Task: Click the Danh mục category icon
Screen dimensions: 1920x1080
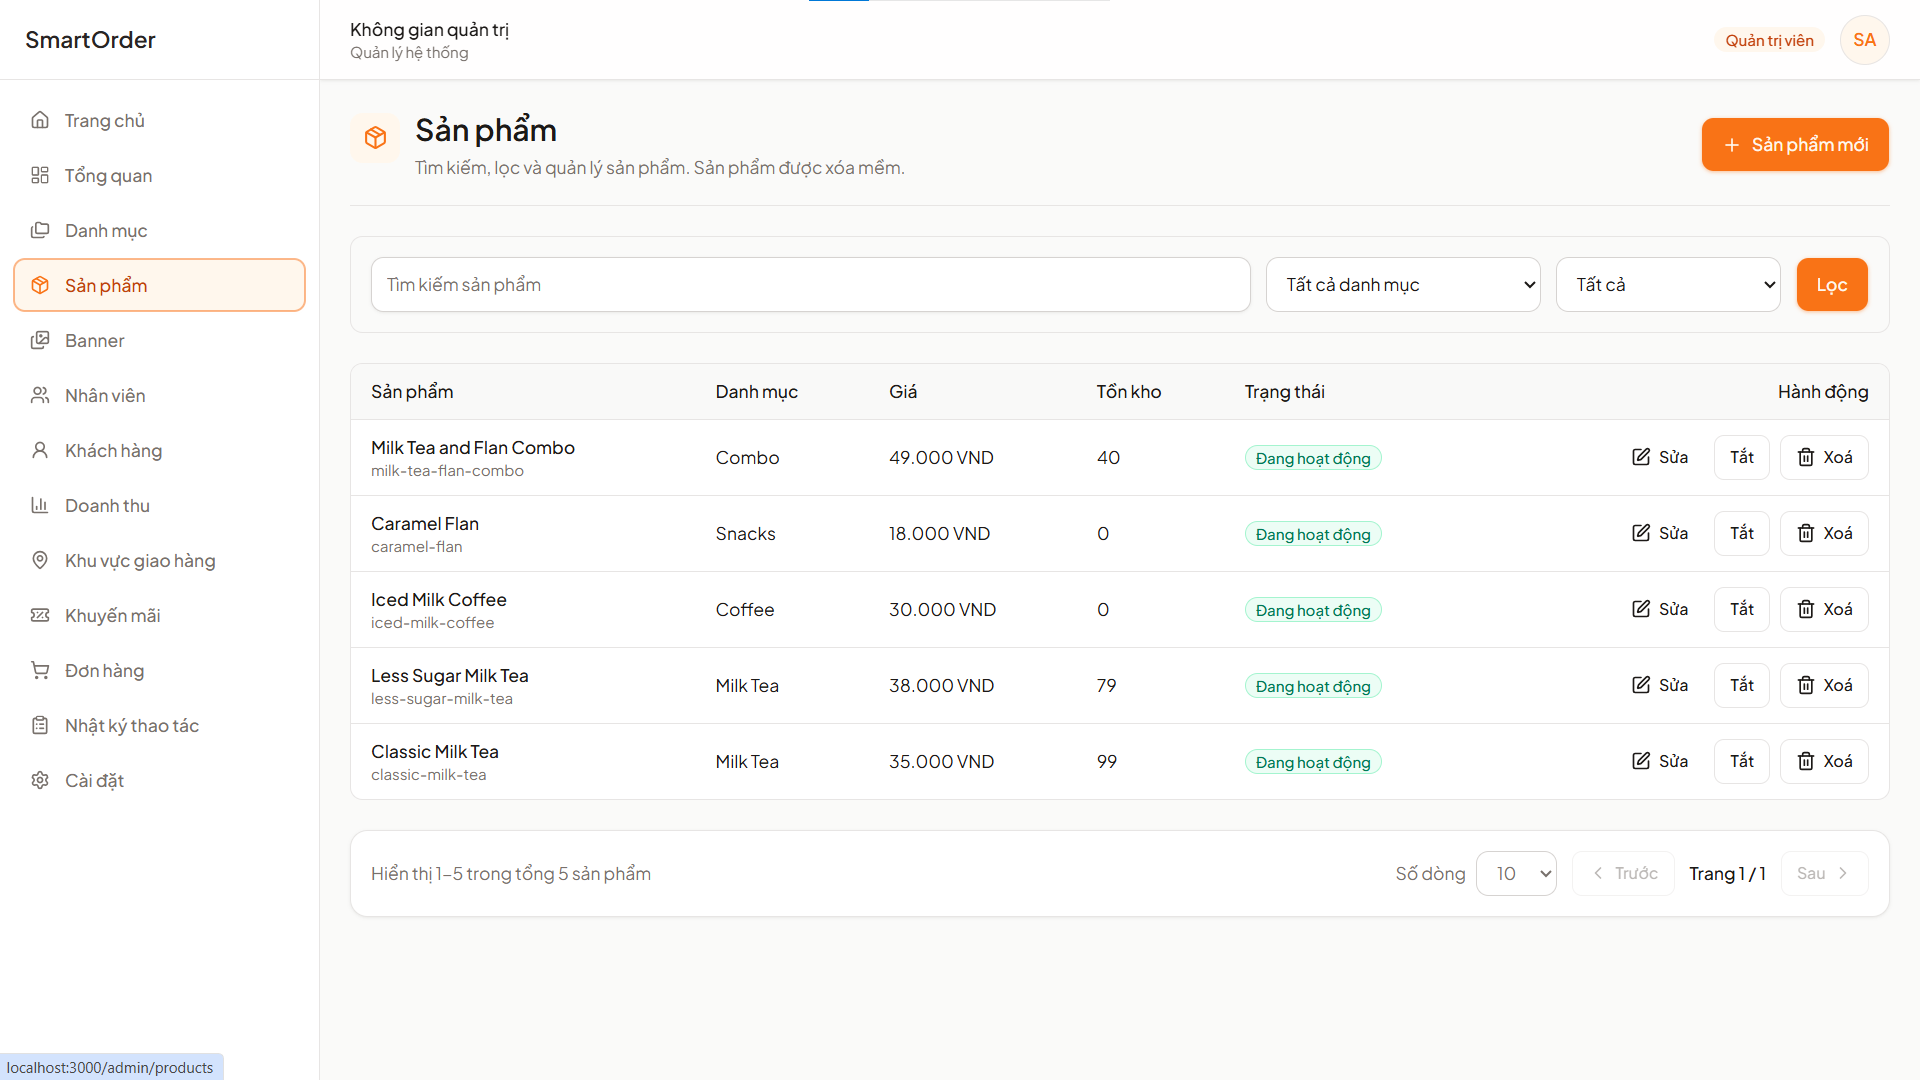Action: click(x=40, y=230)
